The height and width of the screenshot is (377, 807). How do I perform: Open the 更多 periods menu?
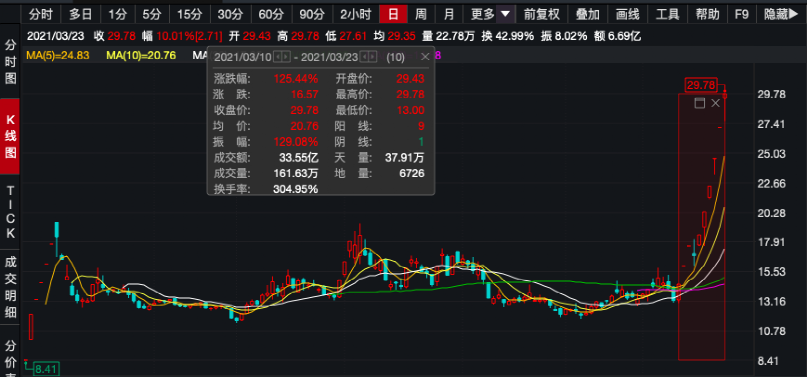pyautogui.click(x=482, y=14)
